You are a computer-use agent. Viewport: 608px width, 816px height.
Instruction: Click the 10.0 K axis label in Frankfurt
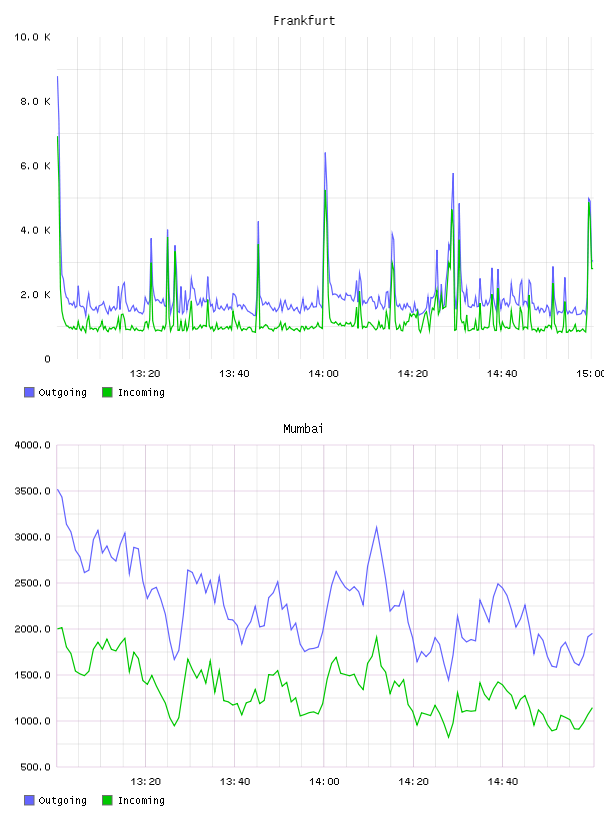click(32, 37)
